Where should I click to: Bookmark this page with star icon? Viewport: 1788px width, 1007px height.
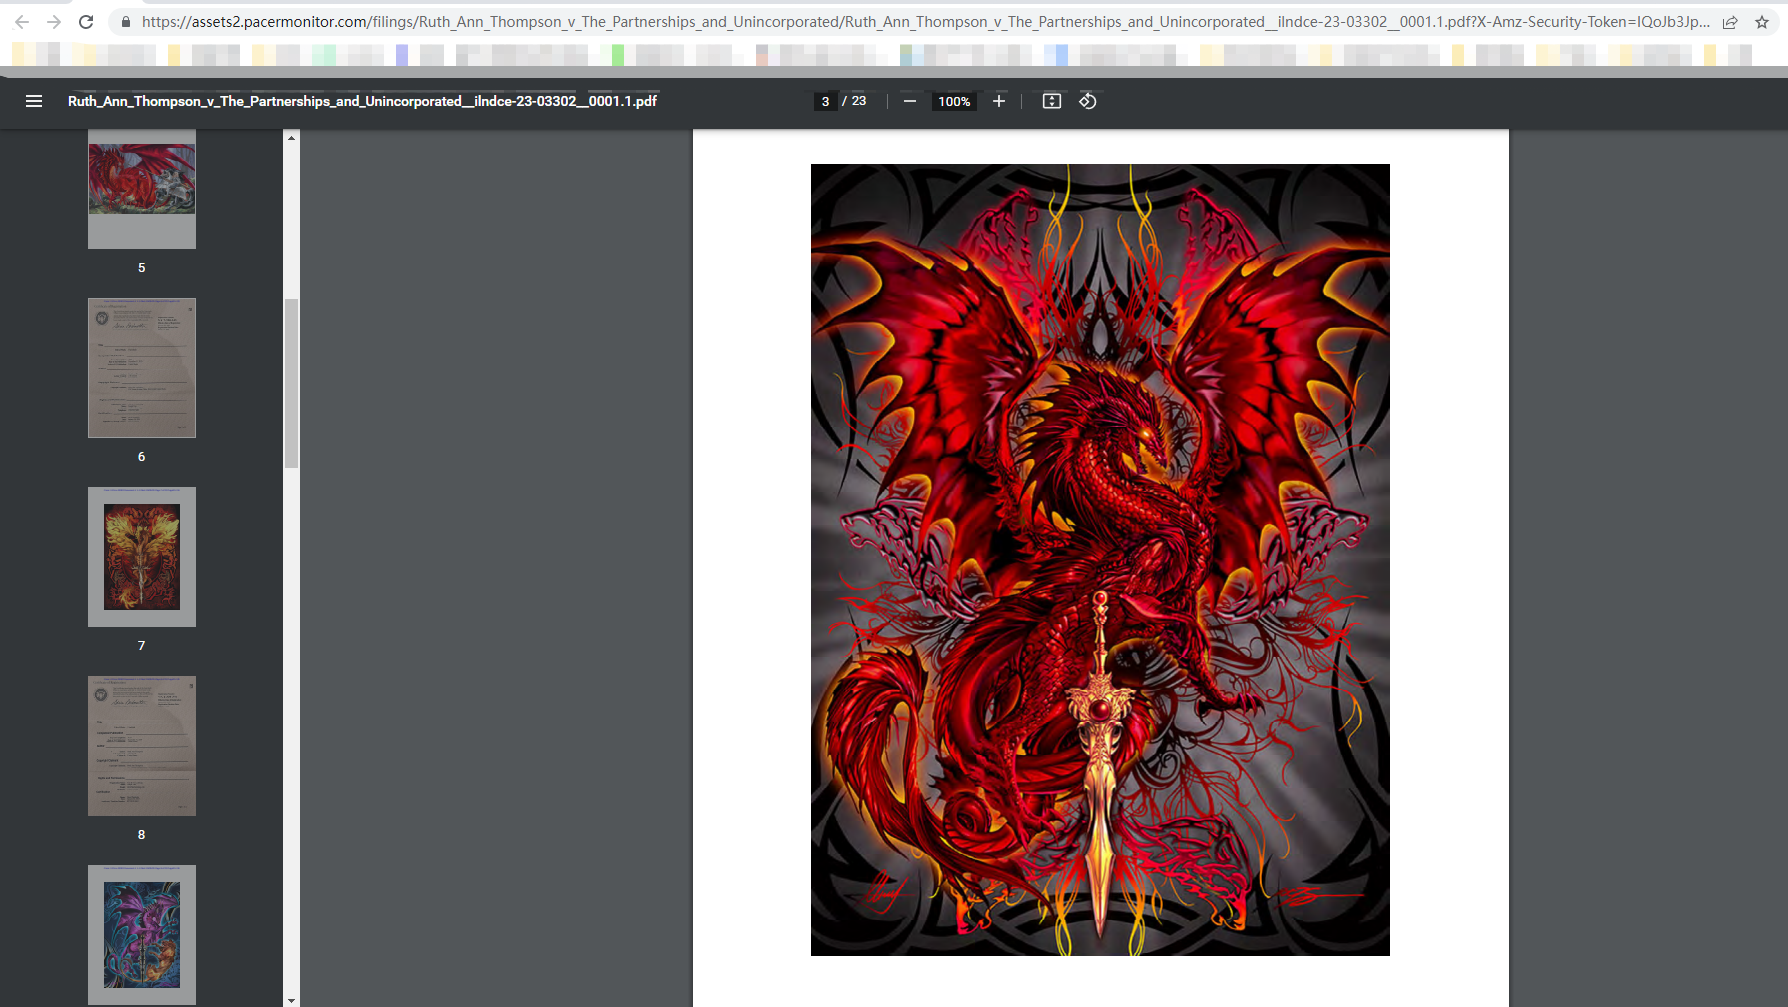click(1761, 22)
